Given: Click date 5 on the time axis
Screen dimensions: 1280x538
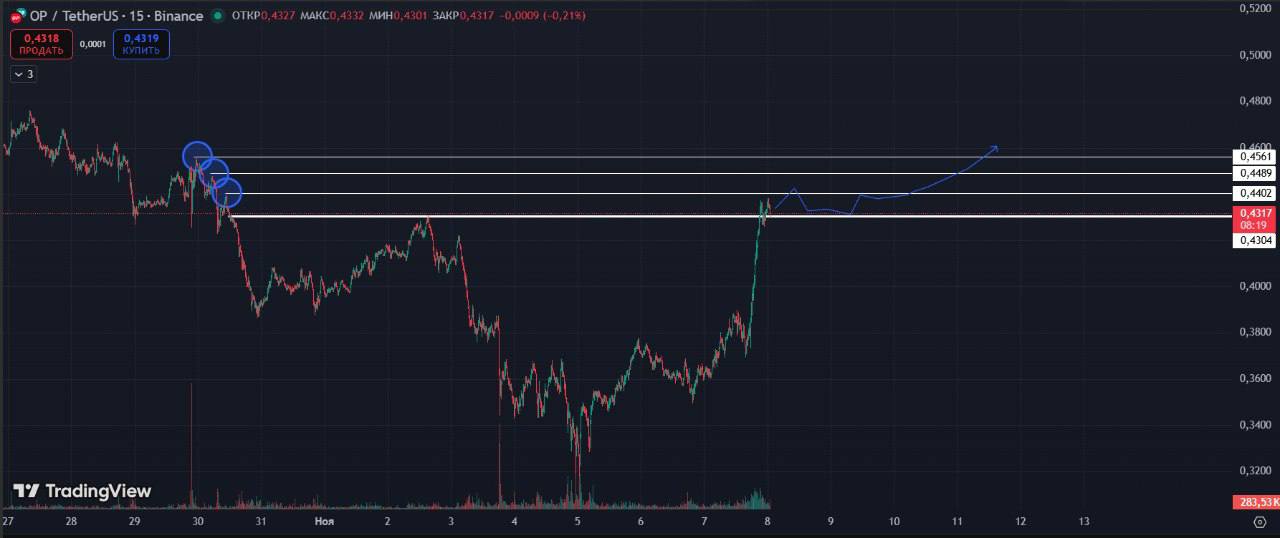Looking at the screenshot, I should click(x=577, y=522).
